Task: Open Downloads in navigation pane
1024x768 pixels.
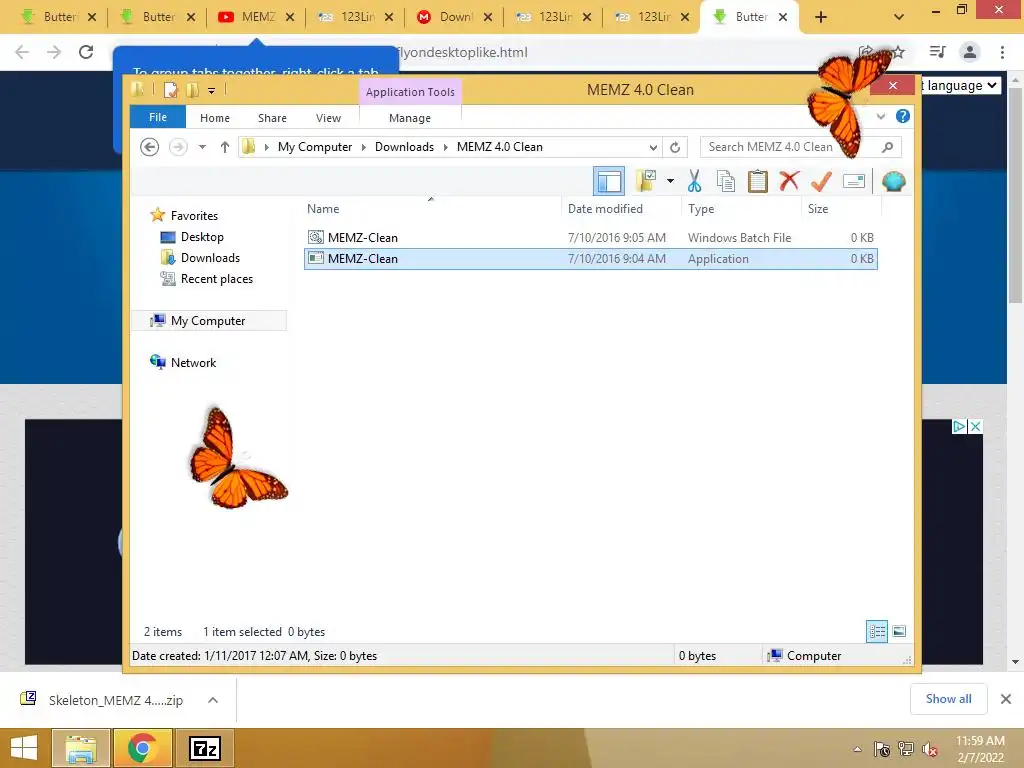Action: [x=210, y=258]
